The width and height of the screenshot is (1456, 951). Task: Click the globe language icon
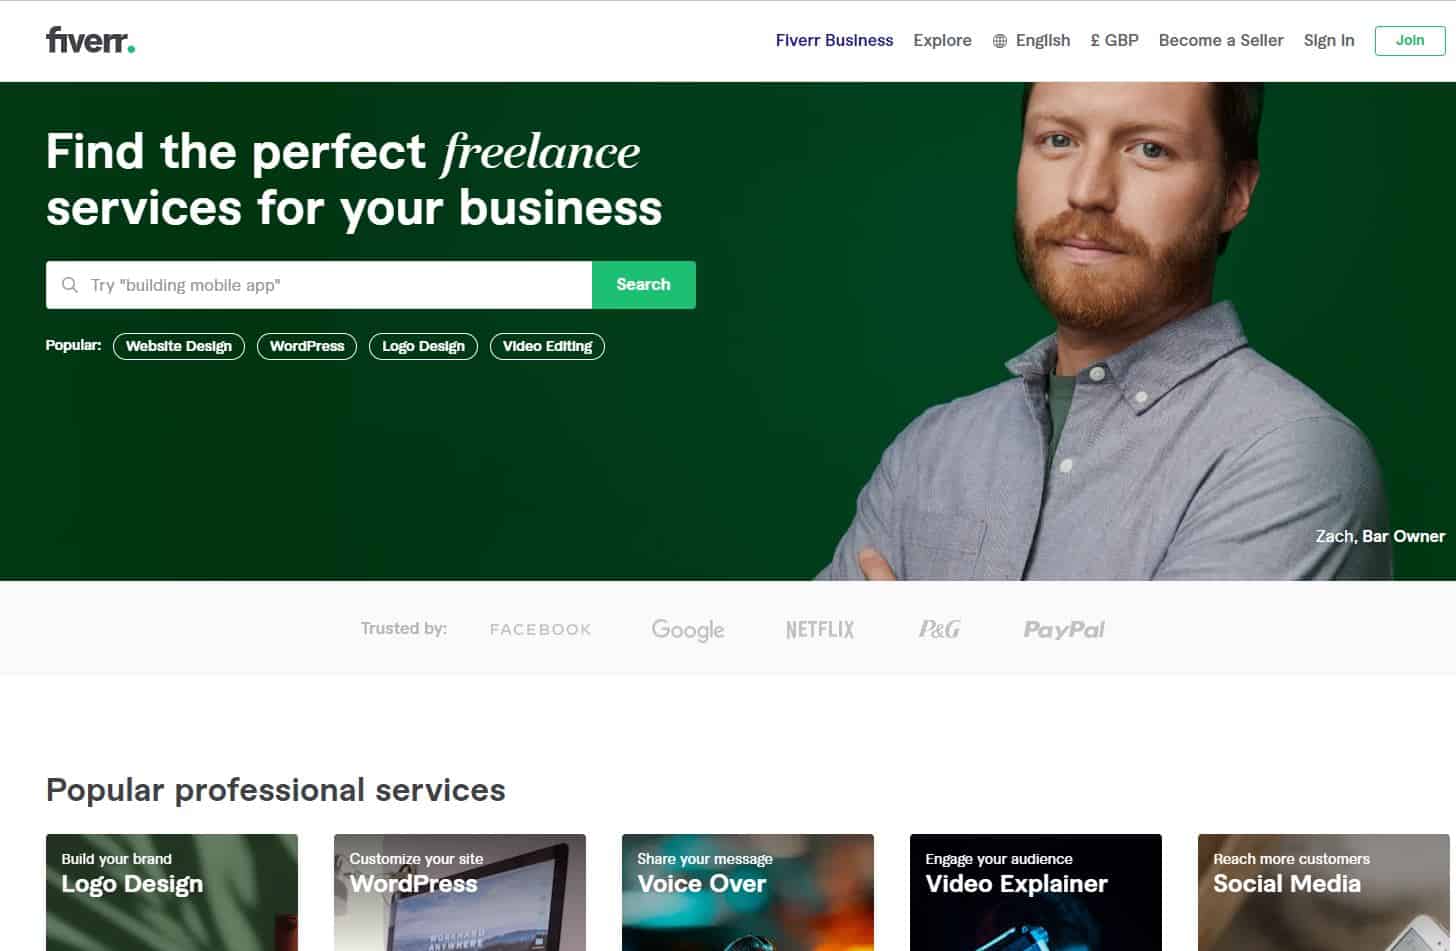(x=999, y=41)
